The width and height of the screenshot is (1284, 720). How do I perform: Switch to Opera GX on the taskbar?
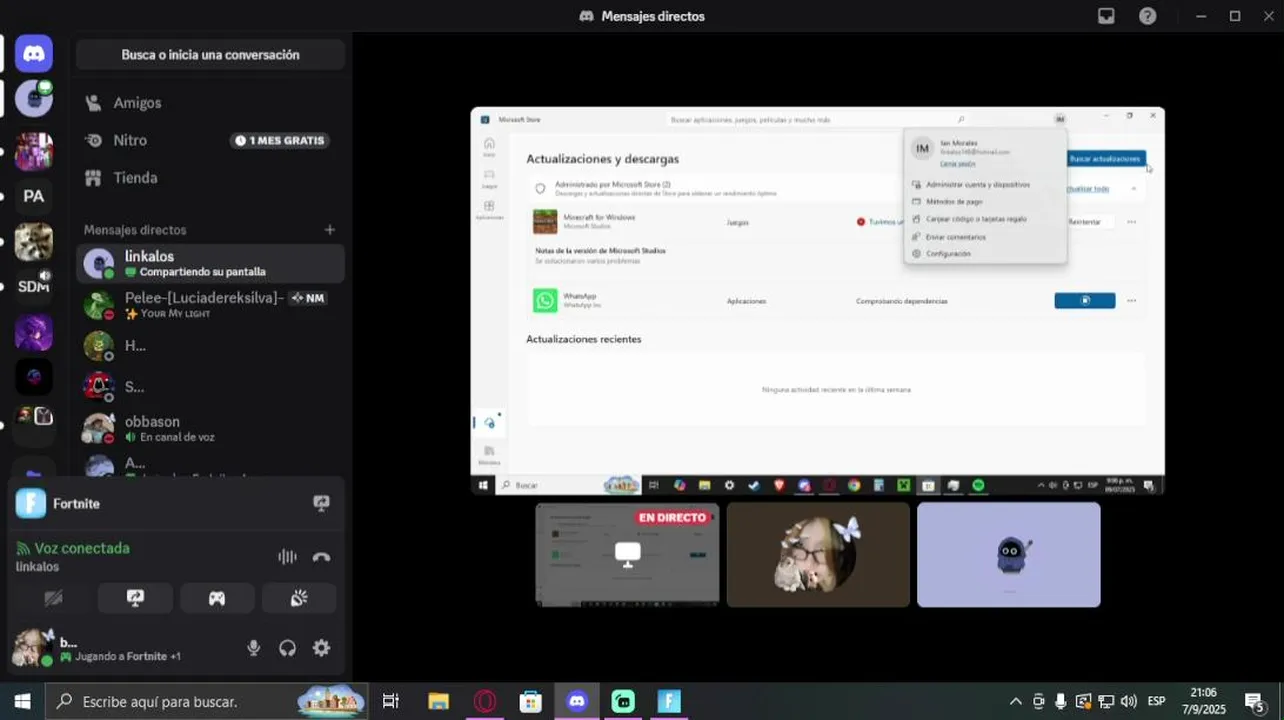click(485, 702)
